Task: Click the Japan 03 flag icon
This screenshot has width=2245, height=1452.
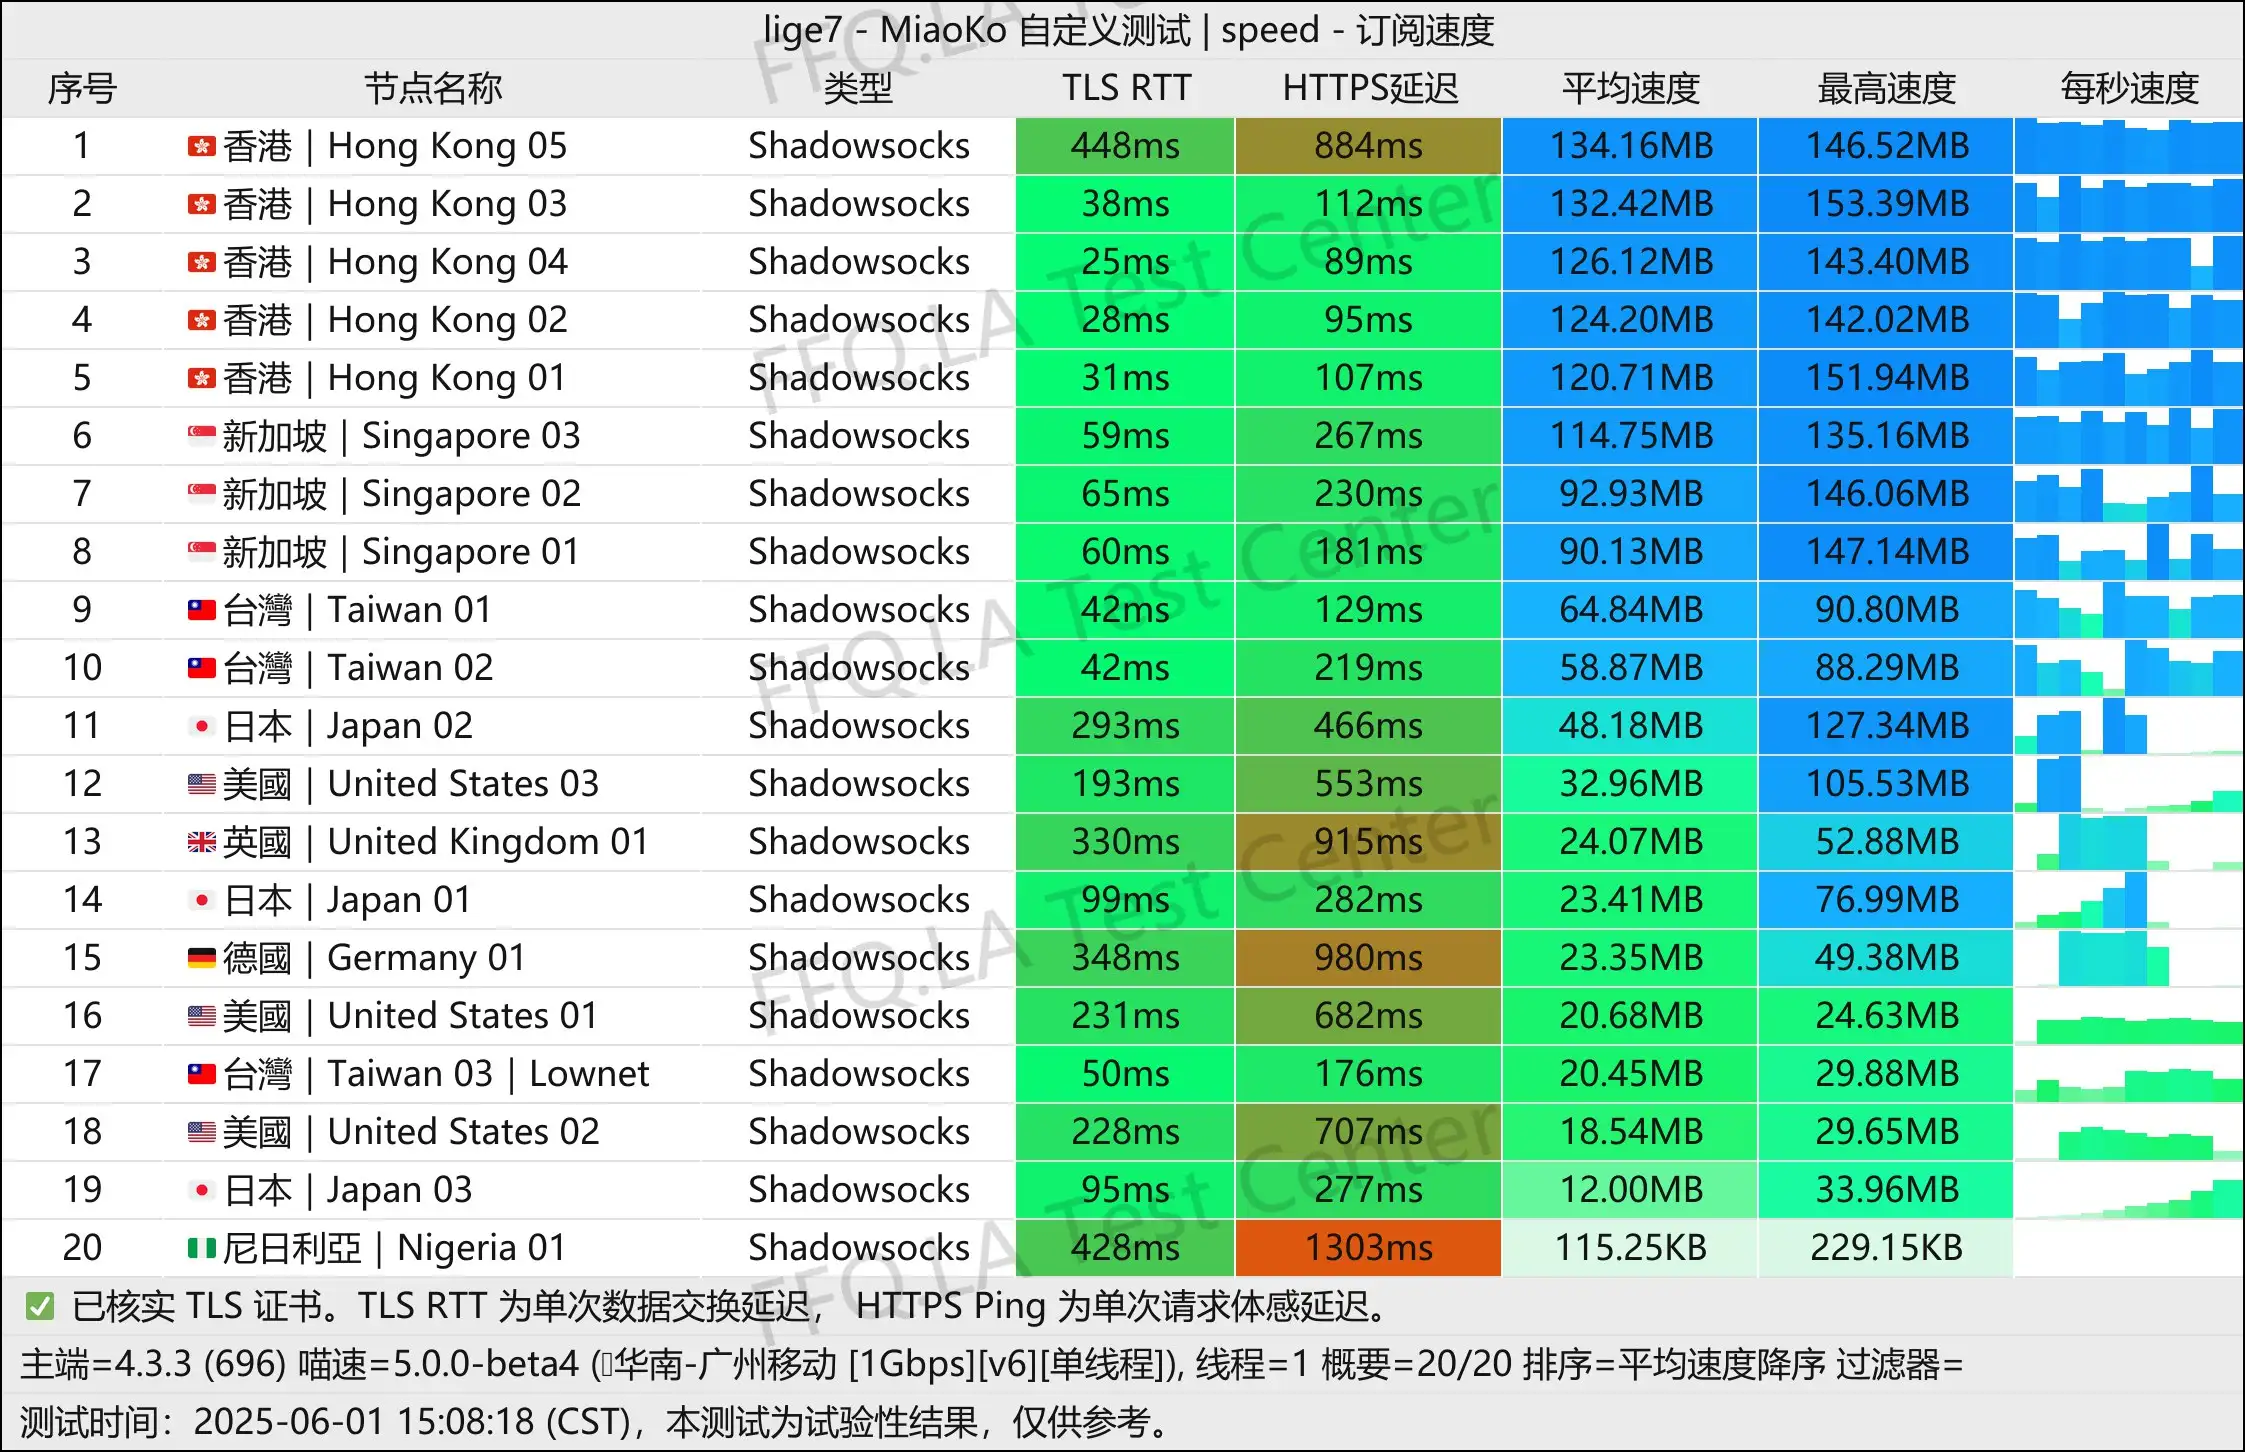Action: point(201,1190)
